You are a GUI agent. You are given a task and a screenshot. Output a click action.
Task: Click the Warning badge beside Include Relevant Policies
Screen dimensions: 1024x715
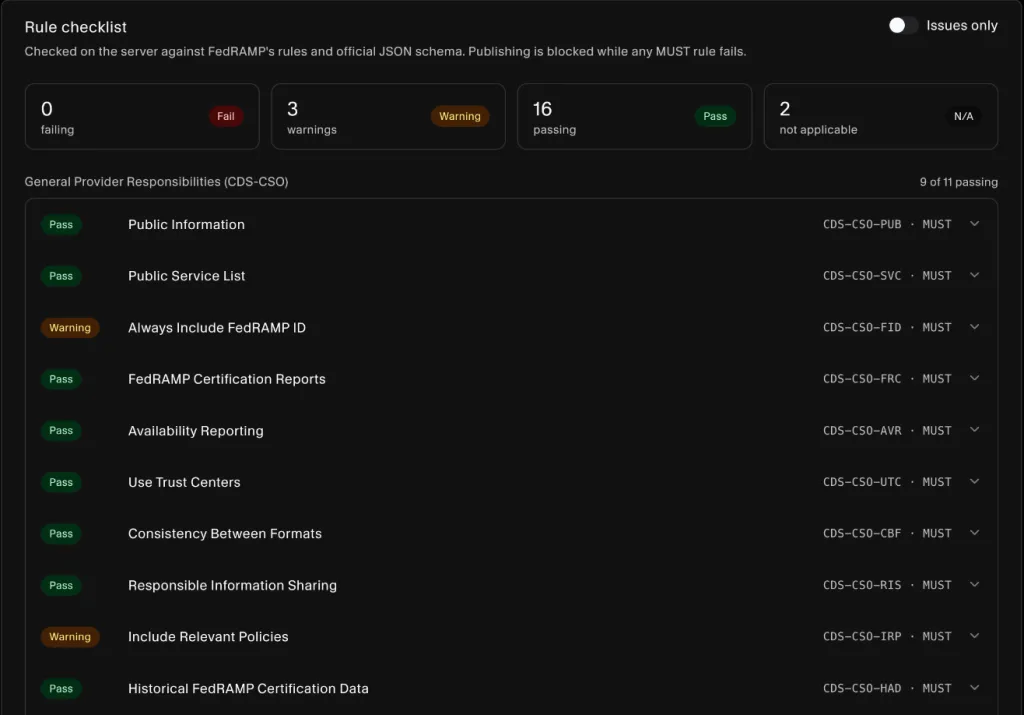point(70,637)
